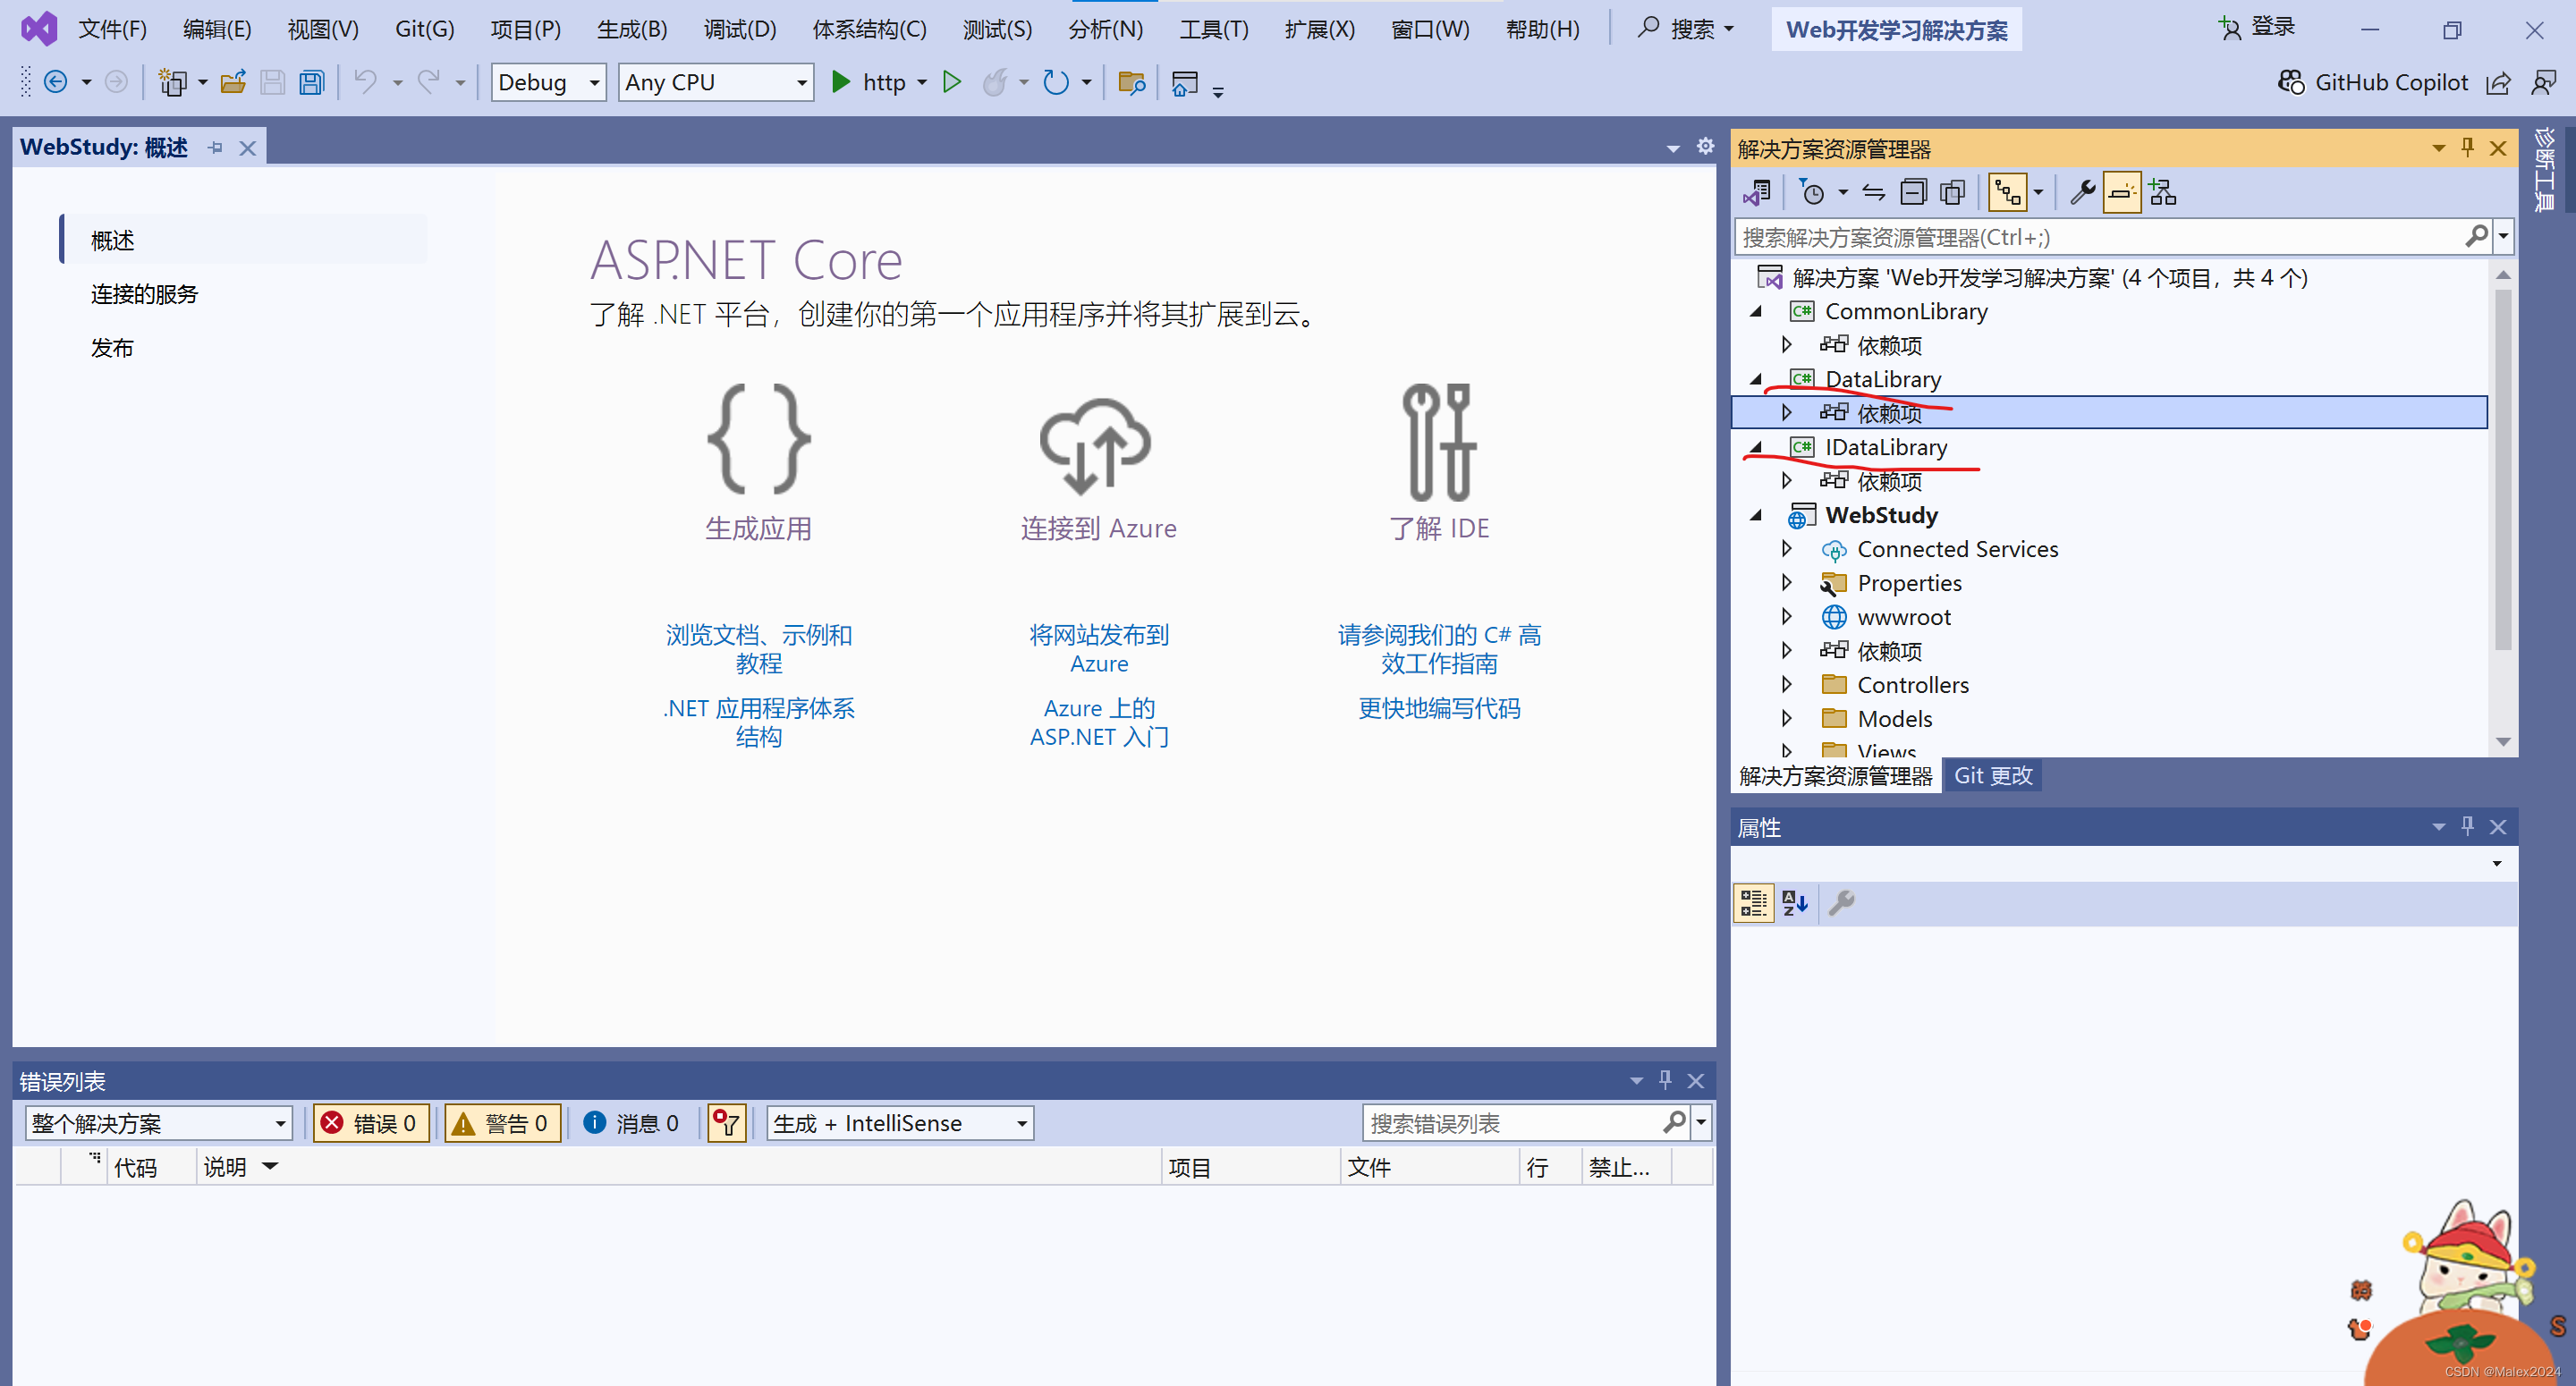The image size is (2576, 1386).
Task: Toggle the error list build filter icon
Action: click(x=727, y=1123)
